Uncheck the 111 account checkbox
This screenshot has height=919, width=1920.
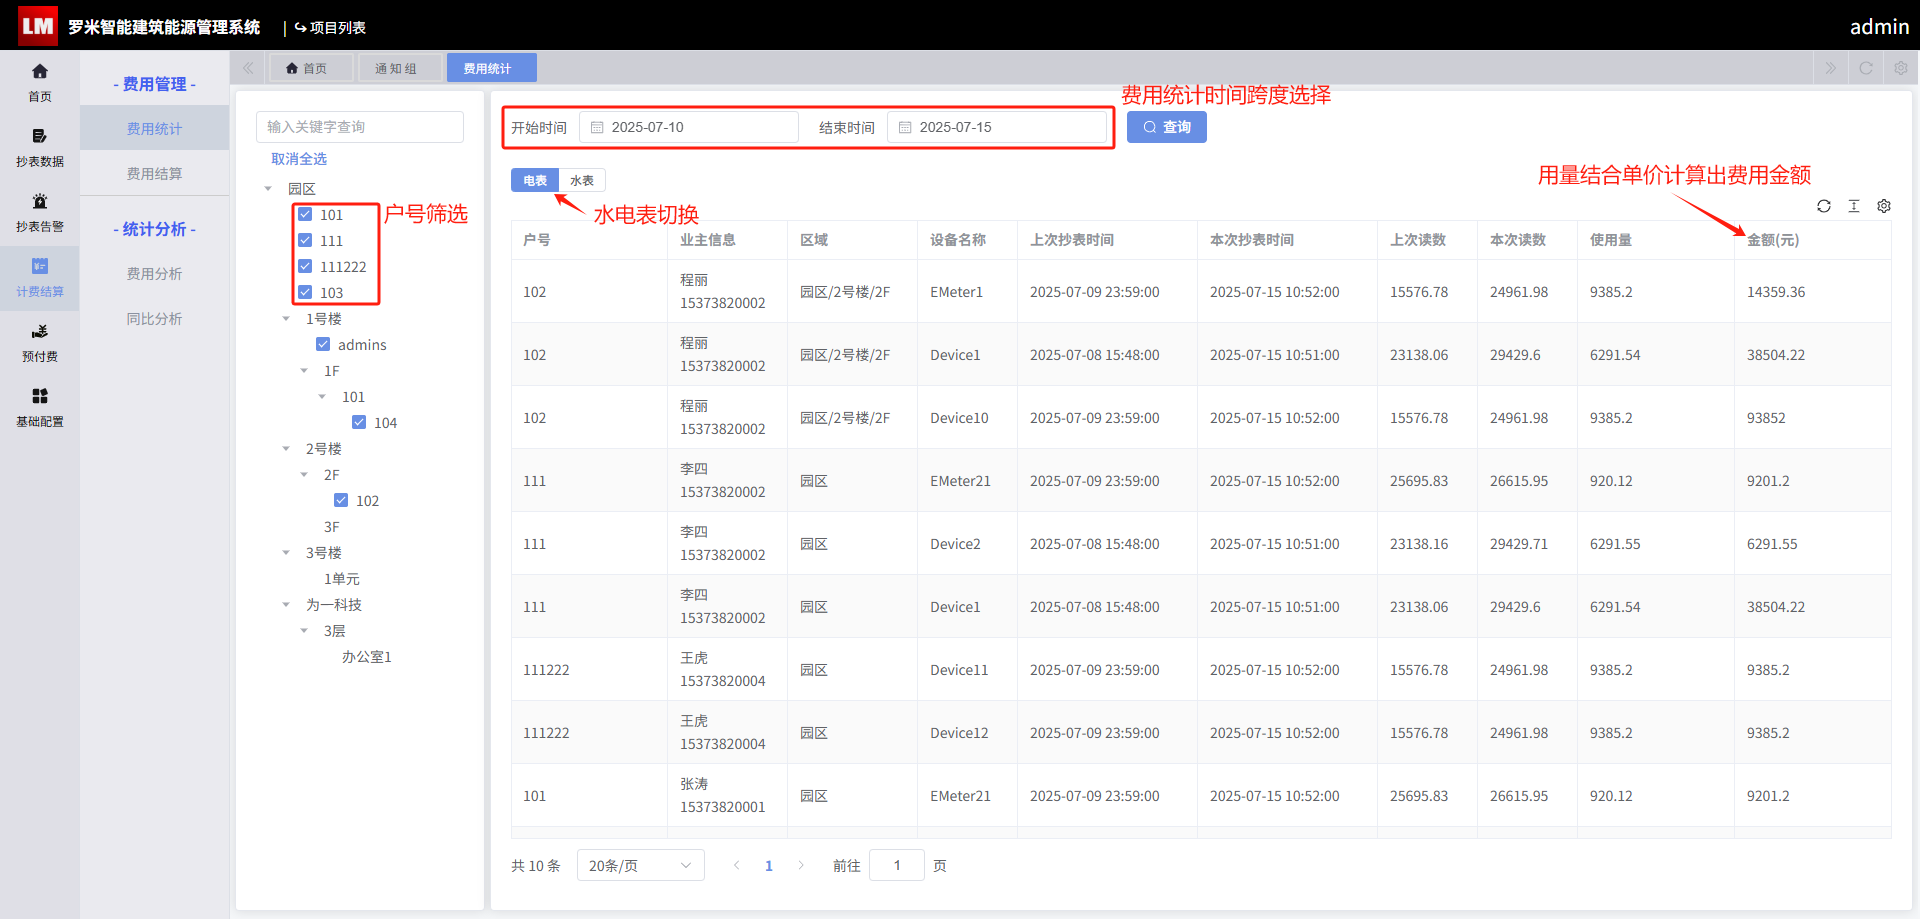pos(305,240)
